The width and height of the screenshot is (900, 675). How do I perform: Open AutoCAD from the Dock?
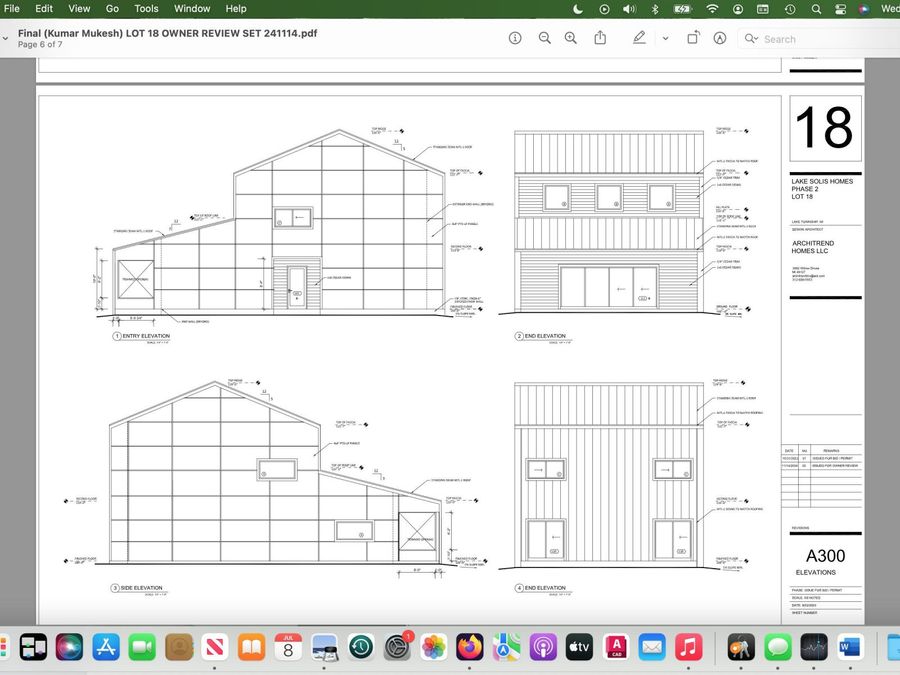tap(616, 647)
